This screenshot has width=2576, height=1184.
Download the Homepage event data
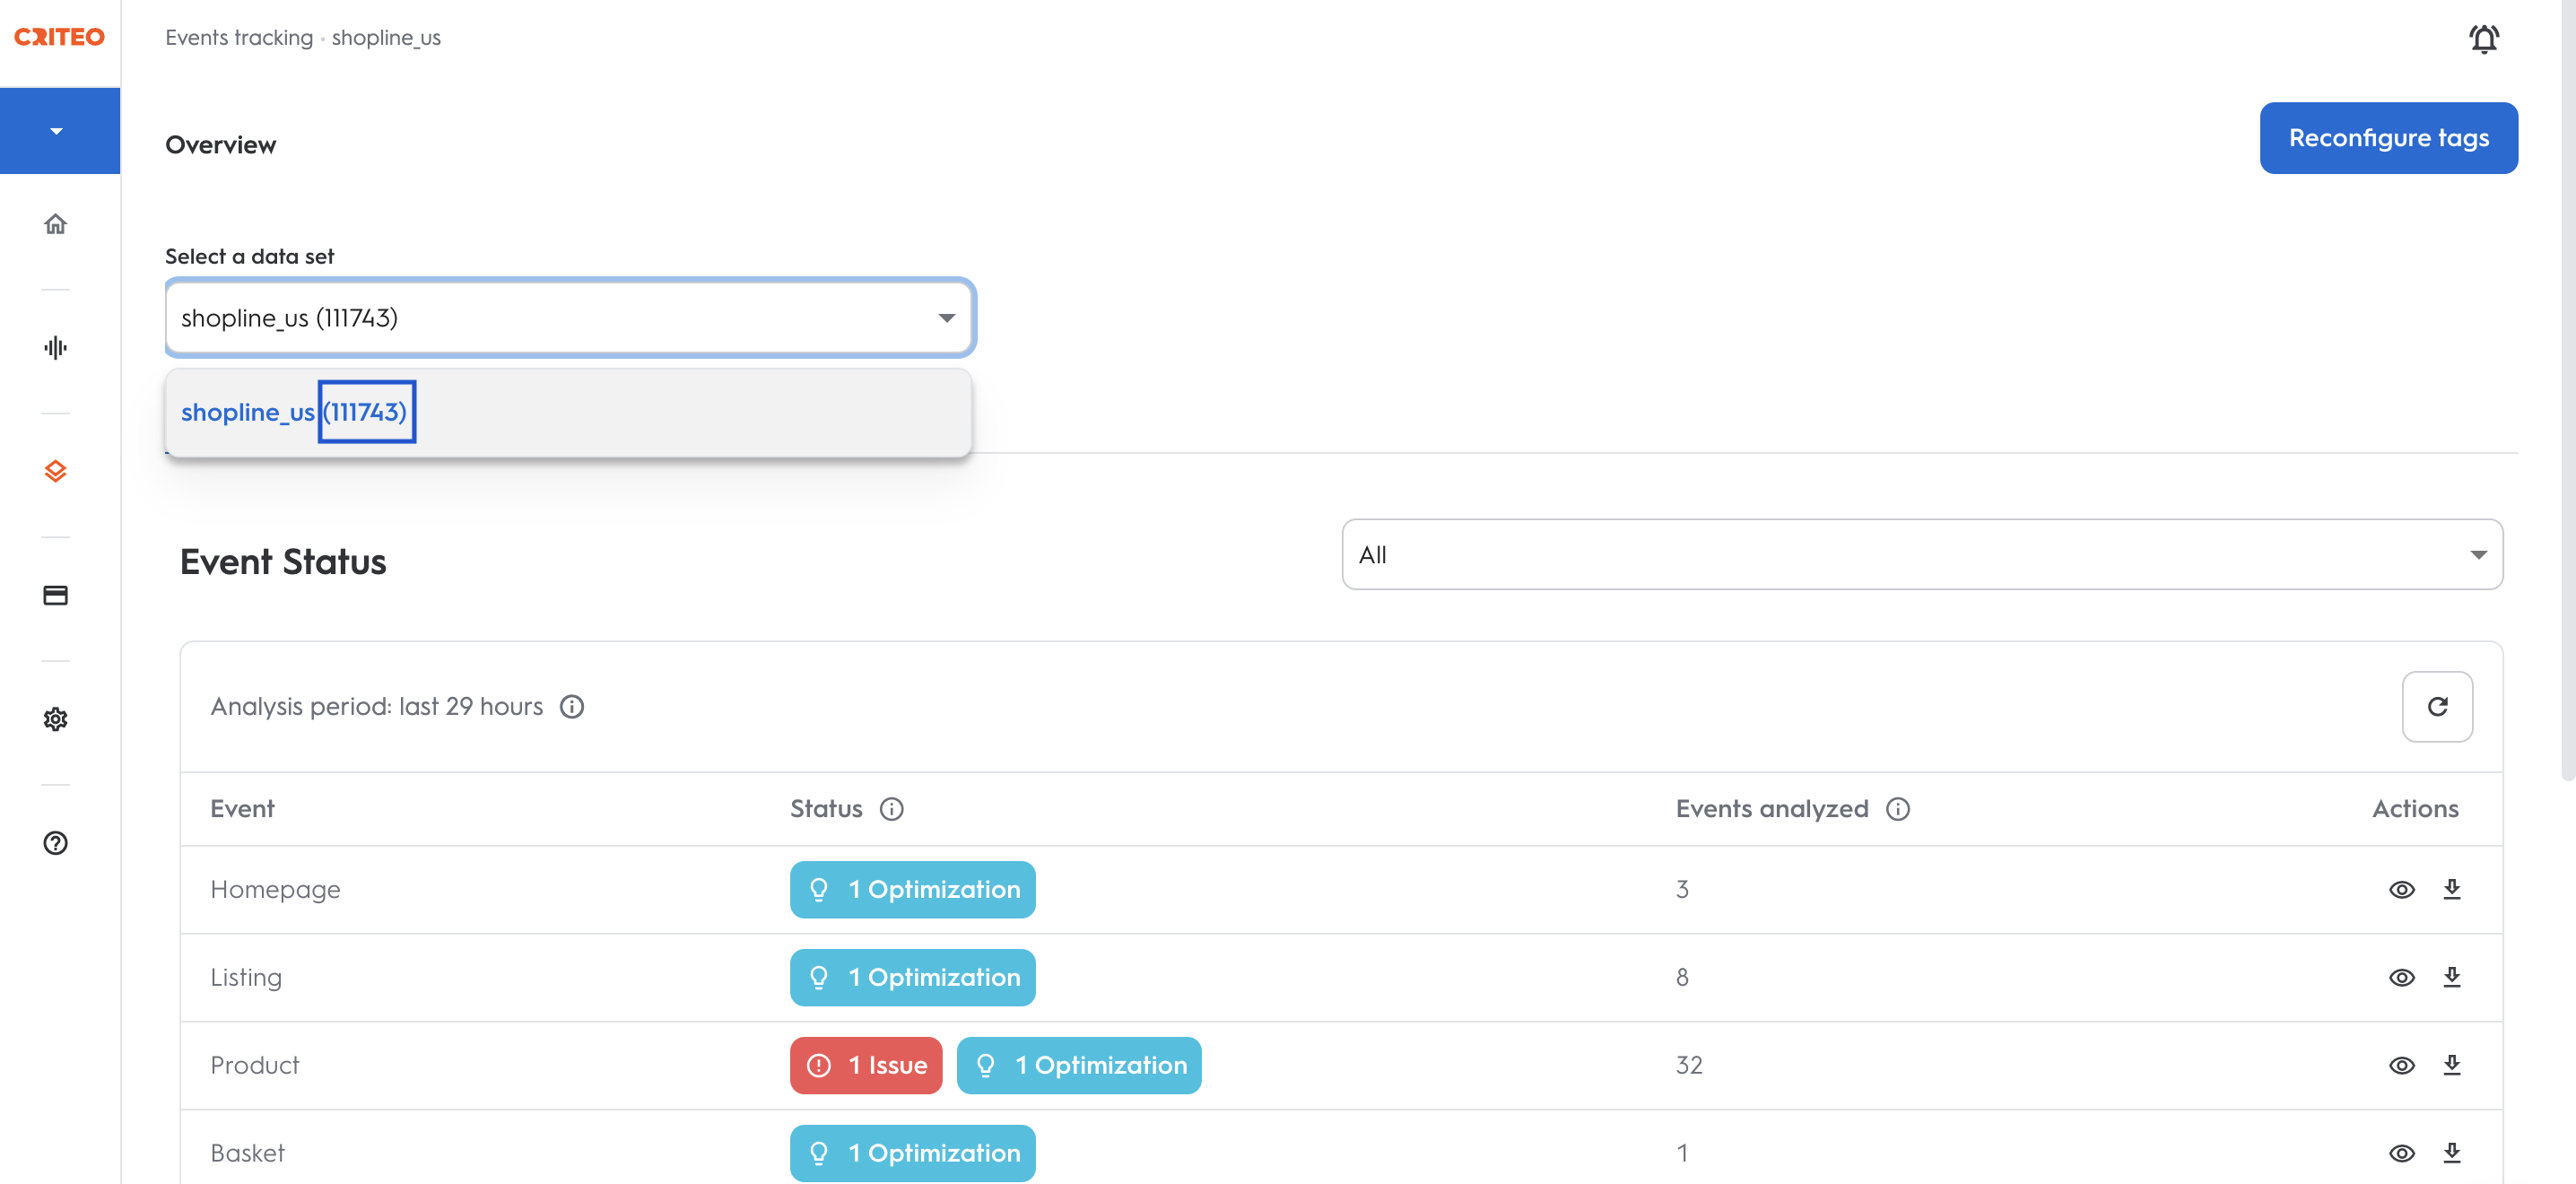coord(2451,889)
